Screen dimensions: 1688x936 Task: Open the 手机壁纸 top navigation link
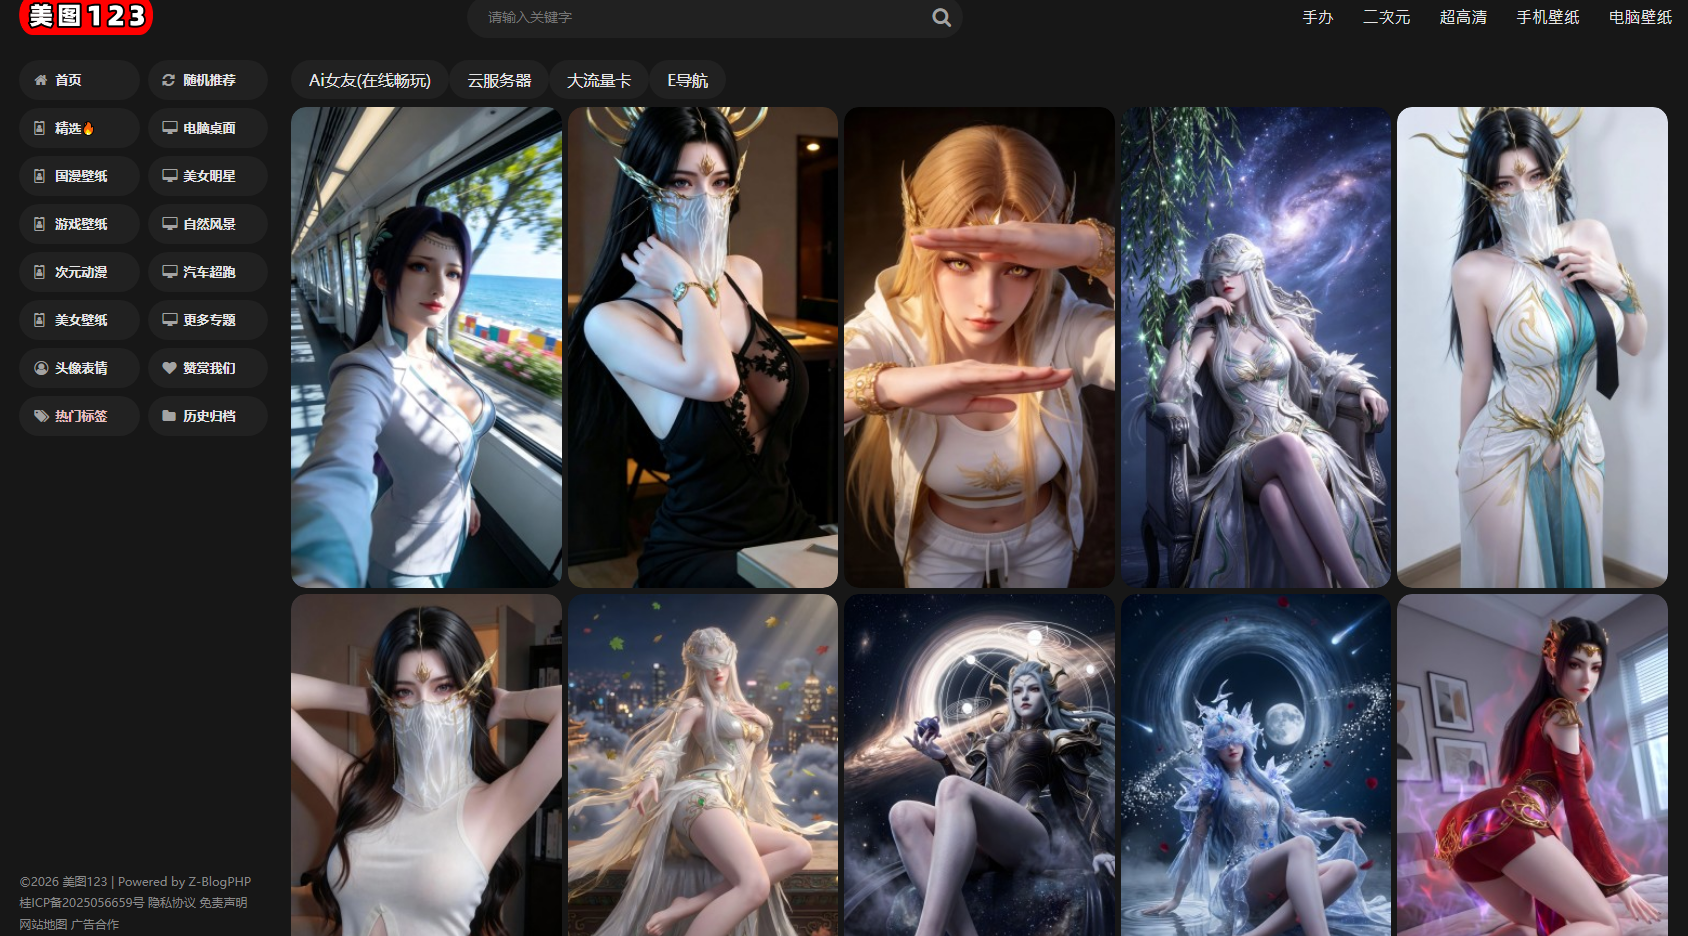pos(1548,17)
